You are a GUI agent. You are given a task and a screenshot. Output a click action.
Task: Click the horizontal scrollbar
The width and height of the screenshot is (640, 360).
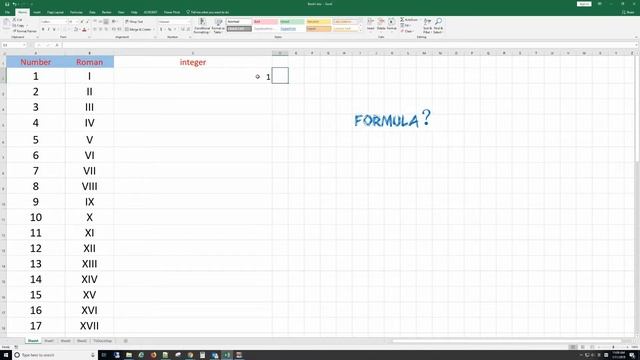pyautogui.click(x=506, y=341)
